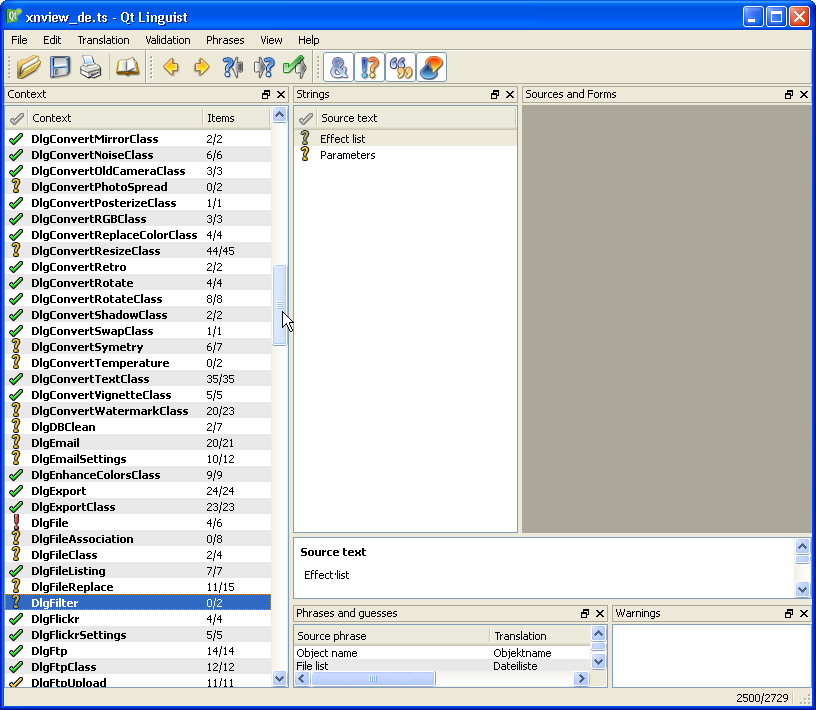Open the Translation menu
Image resolution: width=816 pixels, height=710 pixels.
point(104,40)
